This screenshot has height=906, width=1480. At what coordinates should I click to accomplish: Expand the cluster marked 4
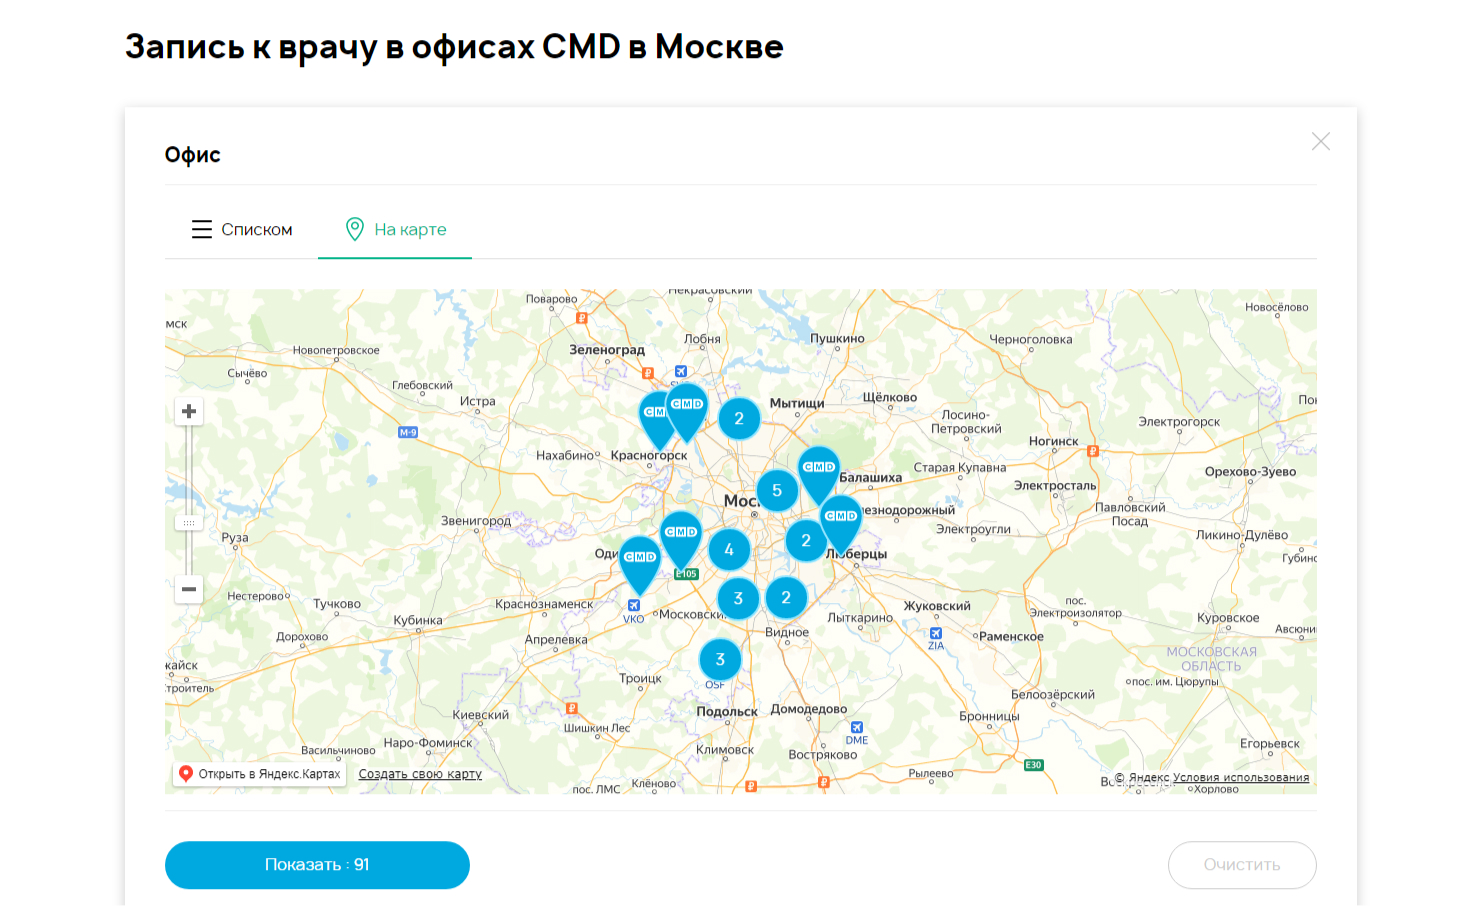coord(729,550)
